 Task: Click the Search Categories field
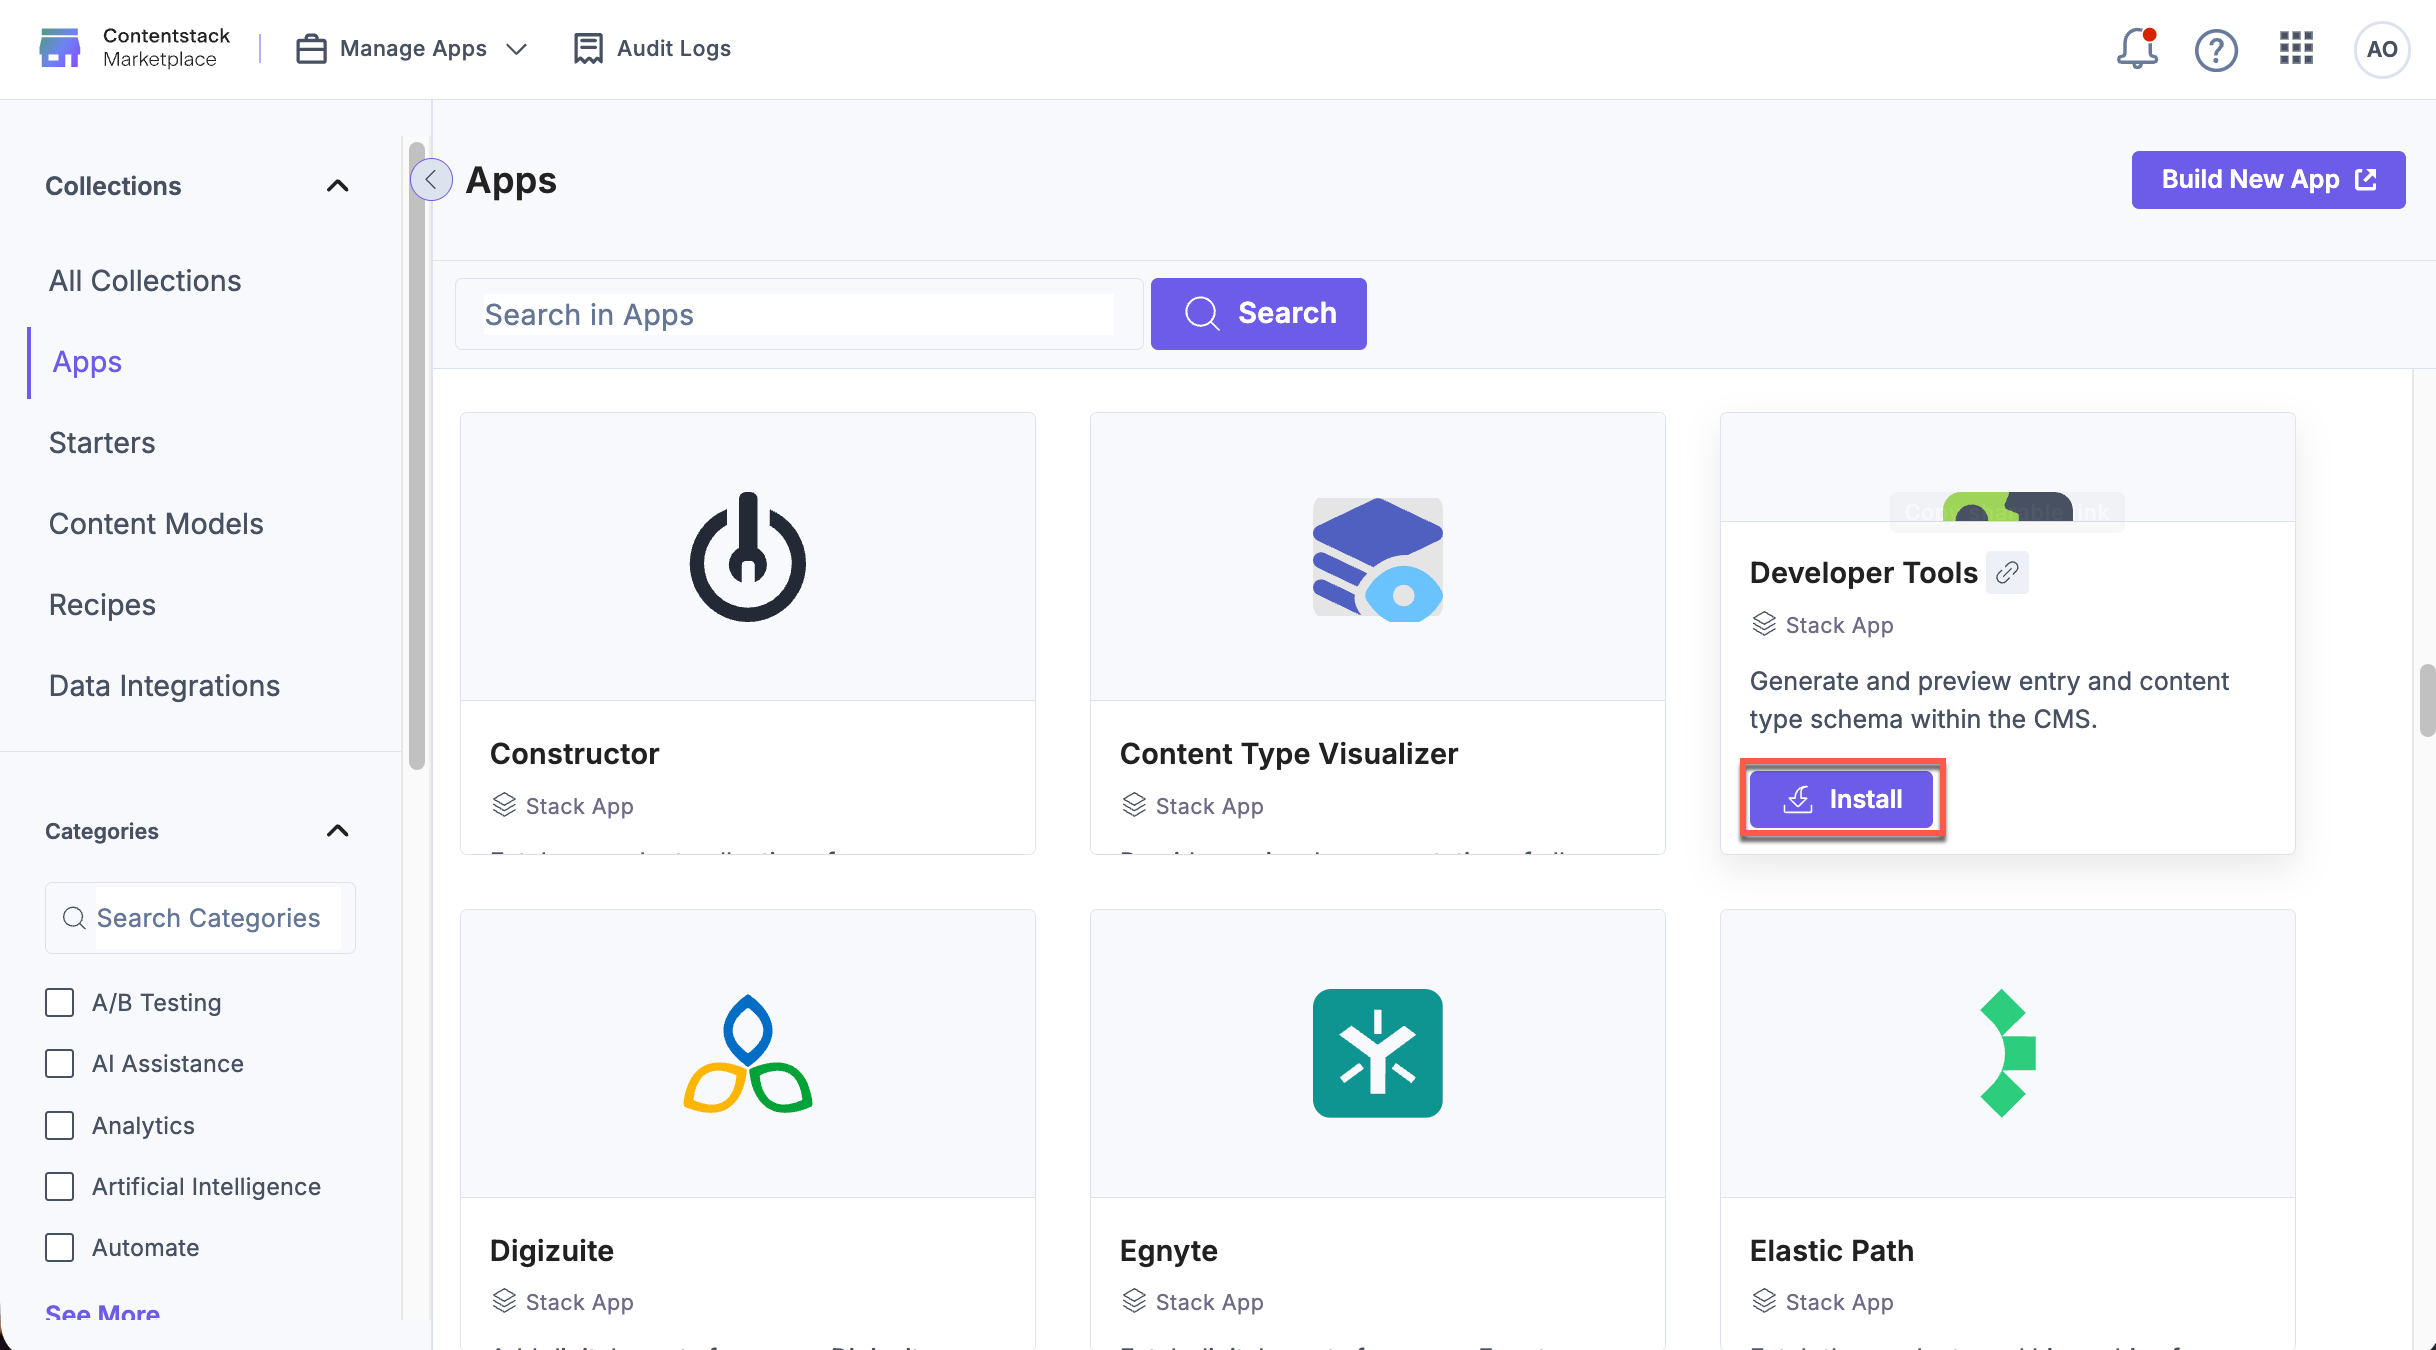[x=200, y=918]
